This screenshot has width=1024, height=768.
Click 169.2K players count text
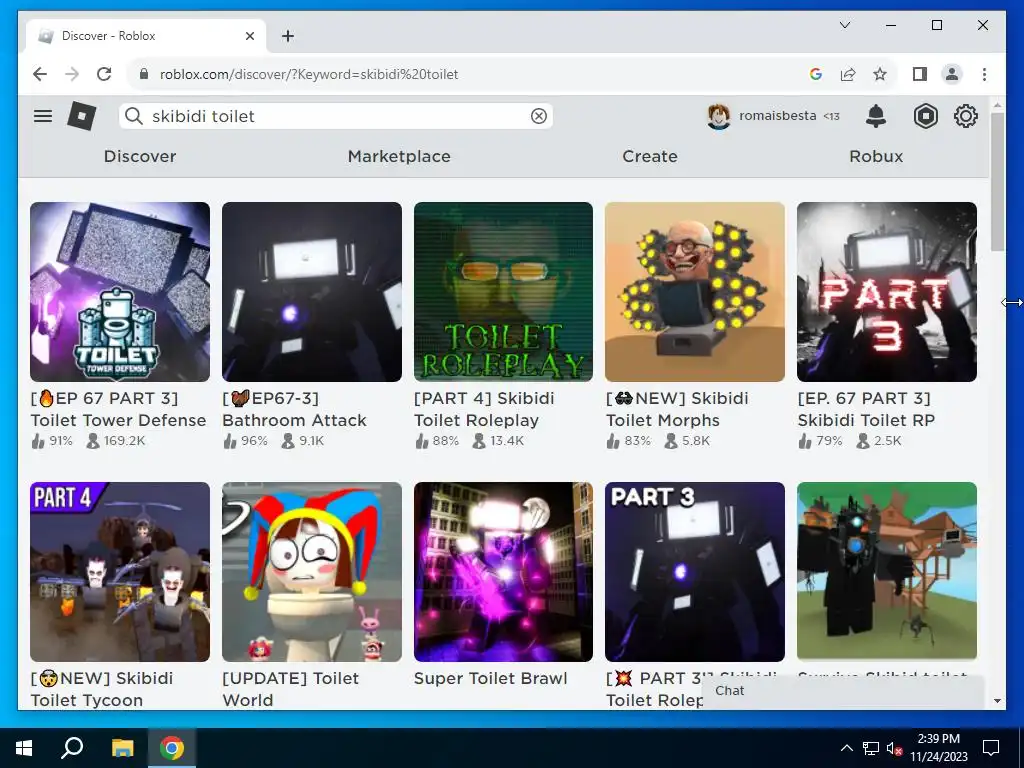pos(124,441)
